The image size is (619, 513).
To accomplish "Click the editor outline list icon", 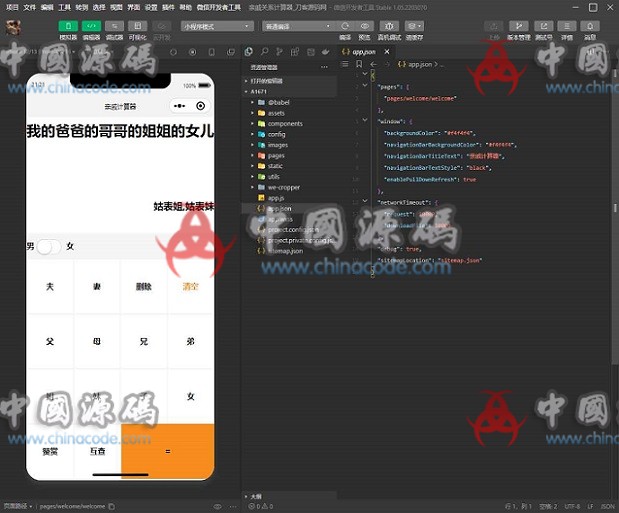I will point(345,64).
